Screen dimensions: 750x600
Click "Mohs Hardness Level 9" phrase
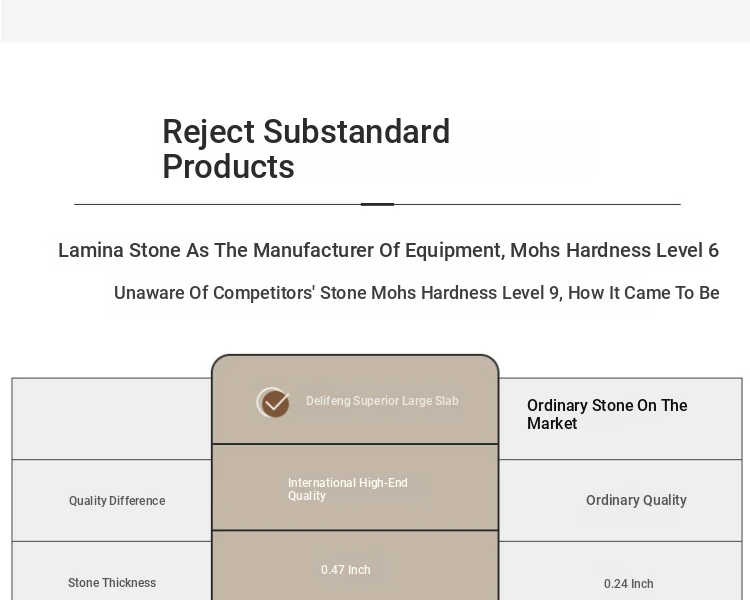tap(466, 293)
